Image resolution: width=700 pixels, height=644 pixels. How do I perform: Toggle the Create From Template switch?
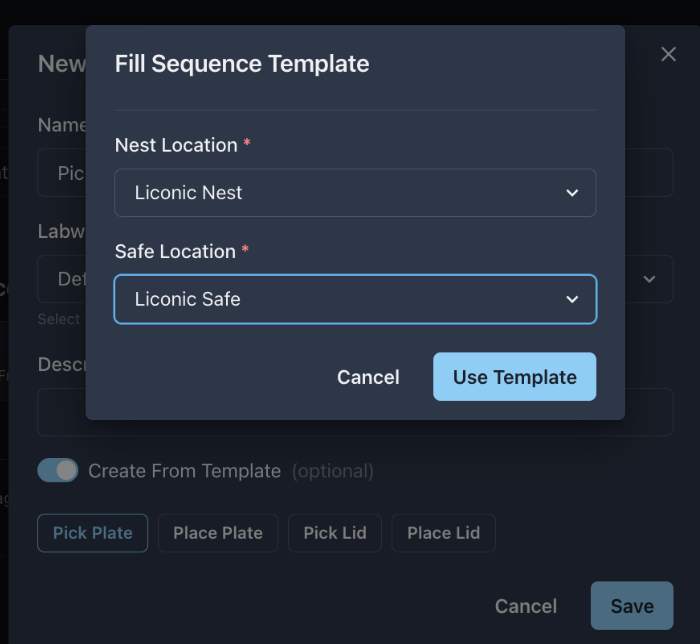58,470
